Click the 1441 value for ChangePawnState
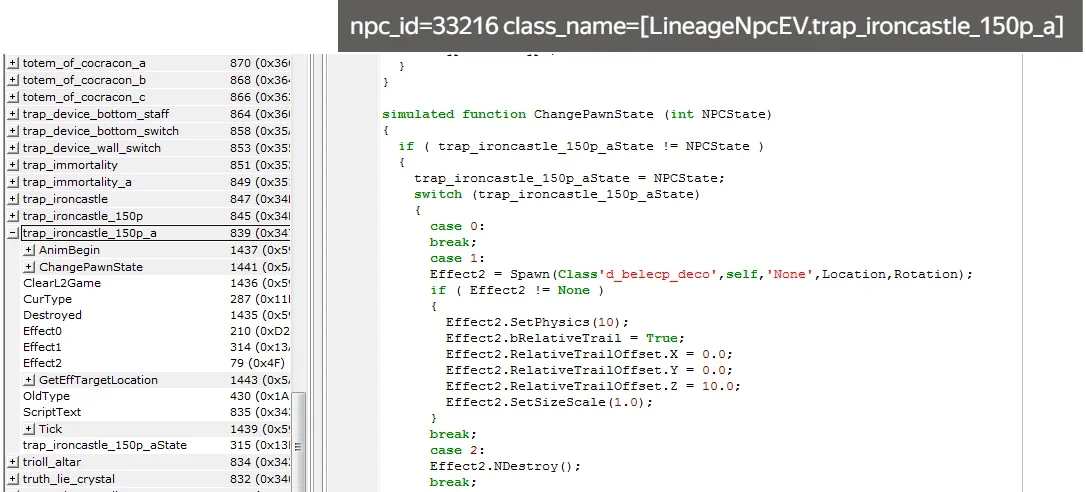The height and width of the screenshot is (492, 1086). [x=260, y=267]
